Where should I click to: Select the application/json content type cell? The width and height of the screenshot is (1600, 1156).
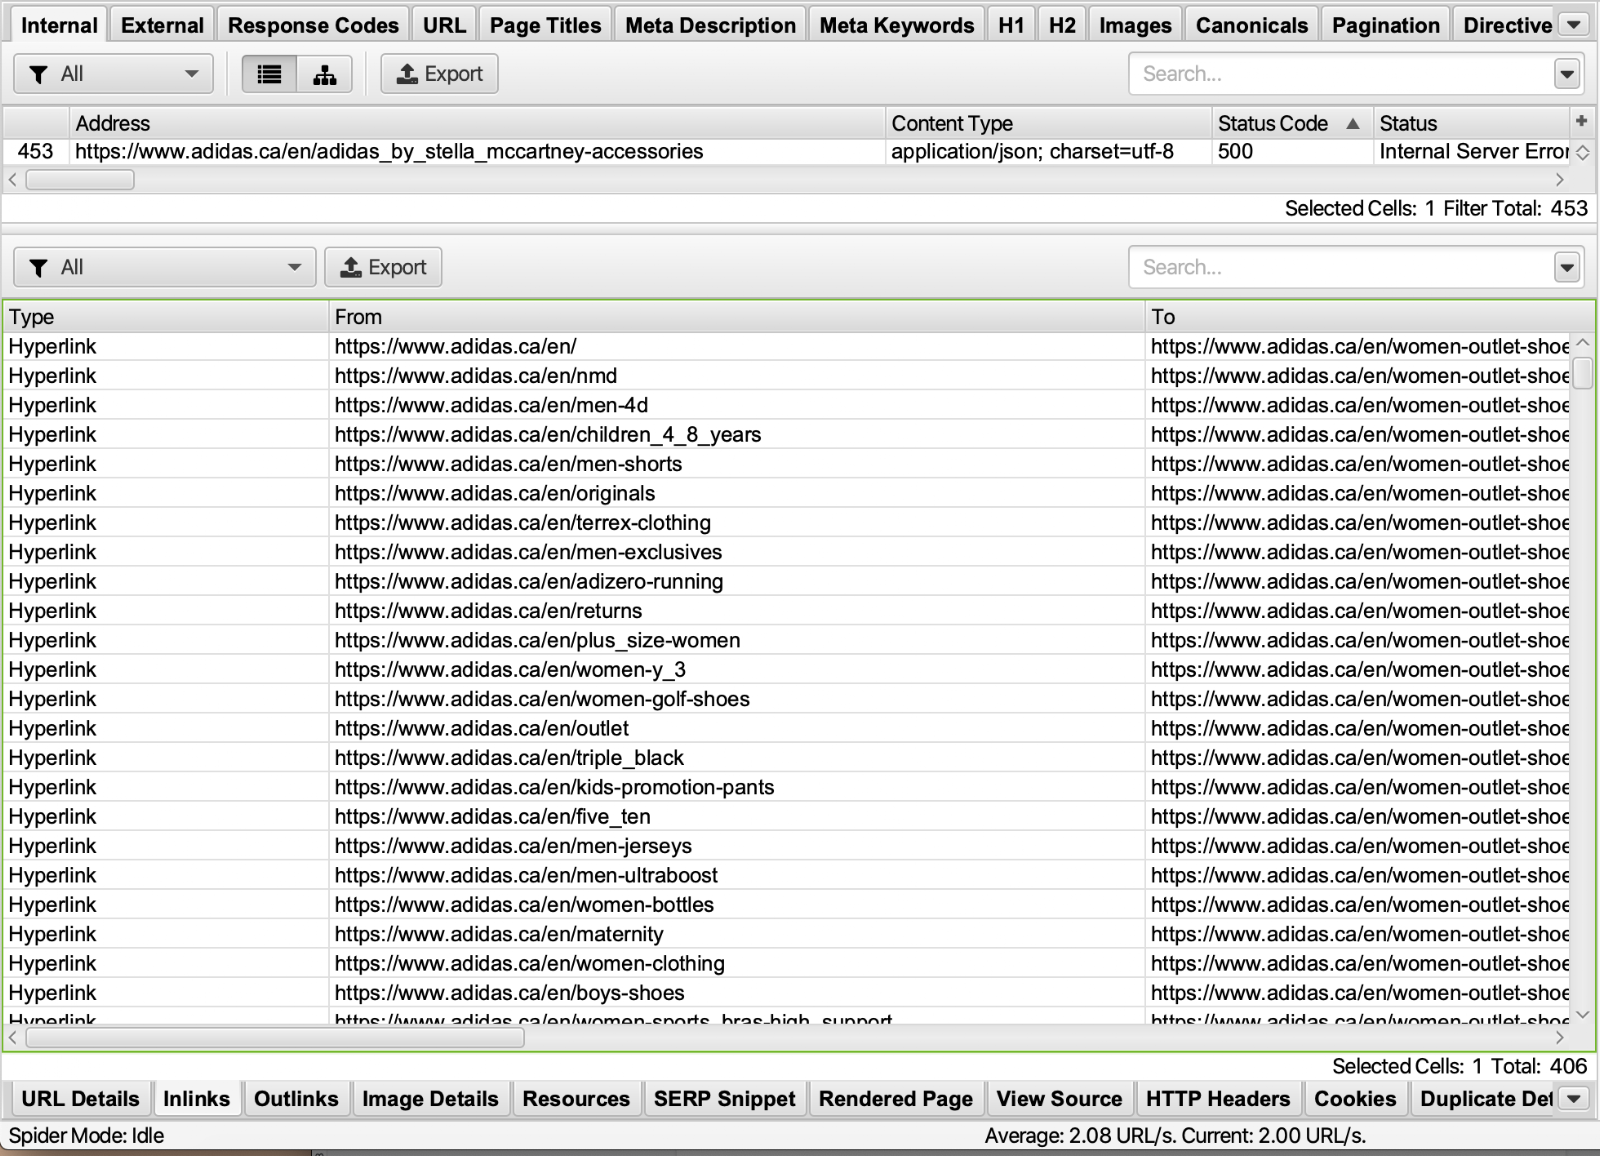[x=1048, y=152]
